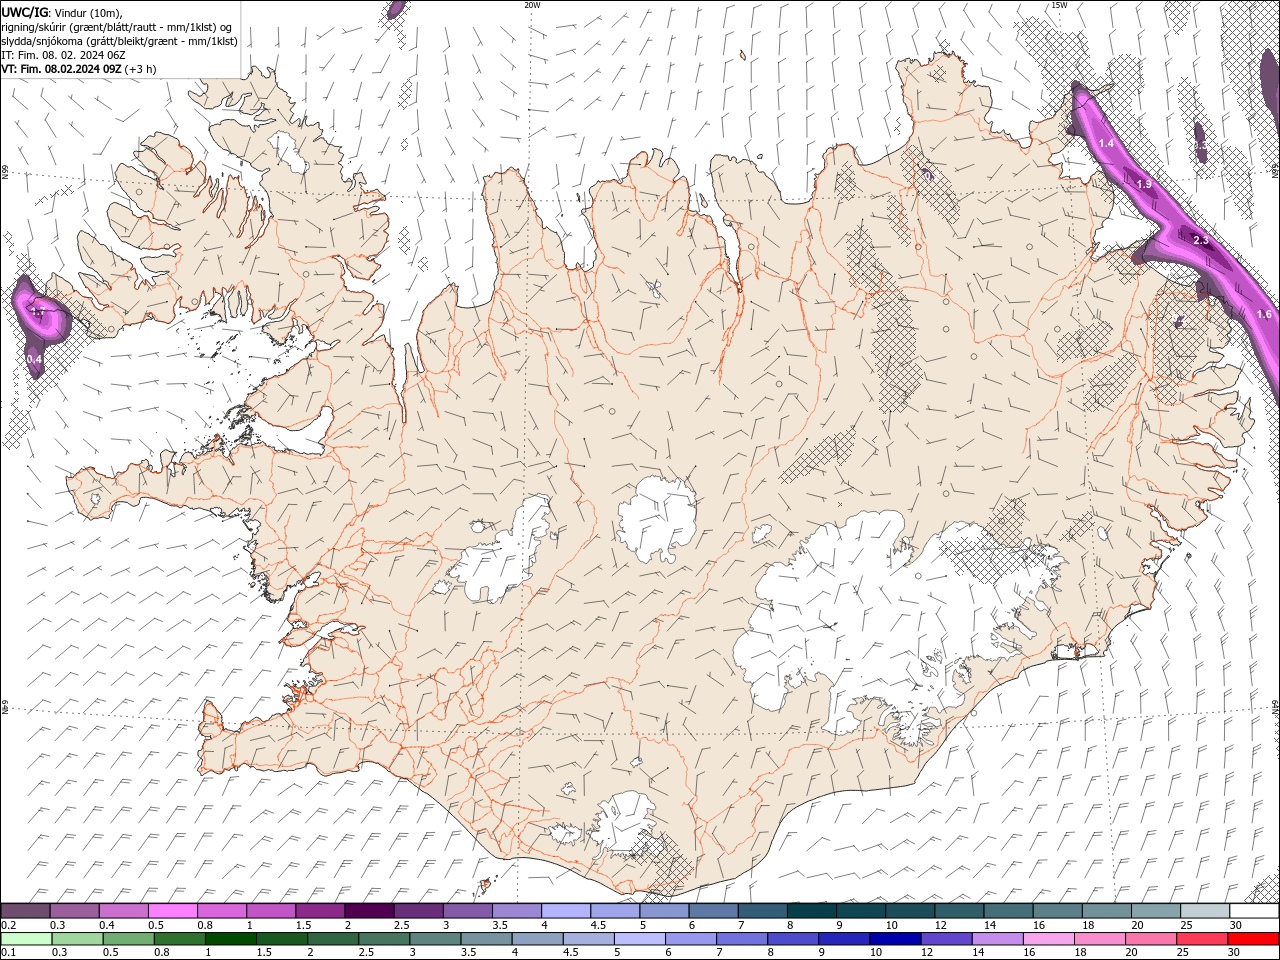Image resolution: width=1280 pixels, height=960 pixels.
Task: Click the "0.1" label on the lower legend row
Action: pos(8,952)
